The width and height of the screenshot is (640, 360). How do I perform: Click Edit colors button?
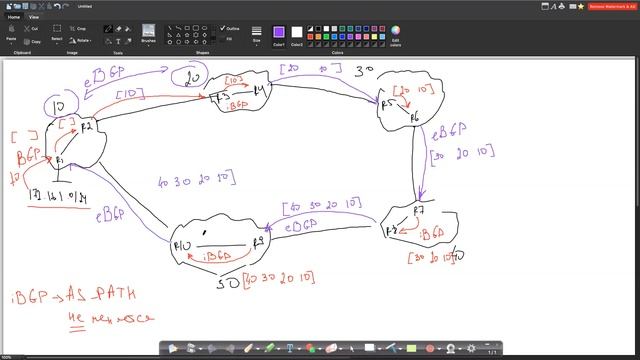point(395,36)
